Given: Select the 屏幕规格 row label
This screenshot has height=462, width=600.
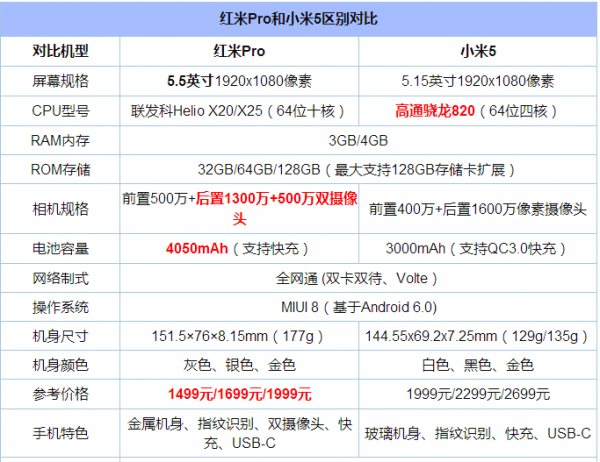Looking at the screenshot, I should click(x=59, y=79).
